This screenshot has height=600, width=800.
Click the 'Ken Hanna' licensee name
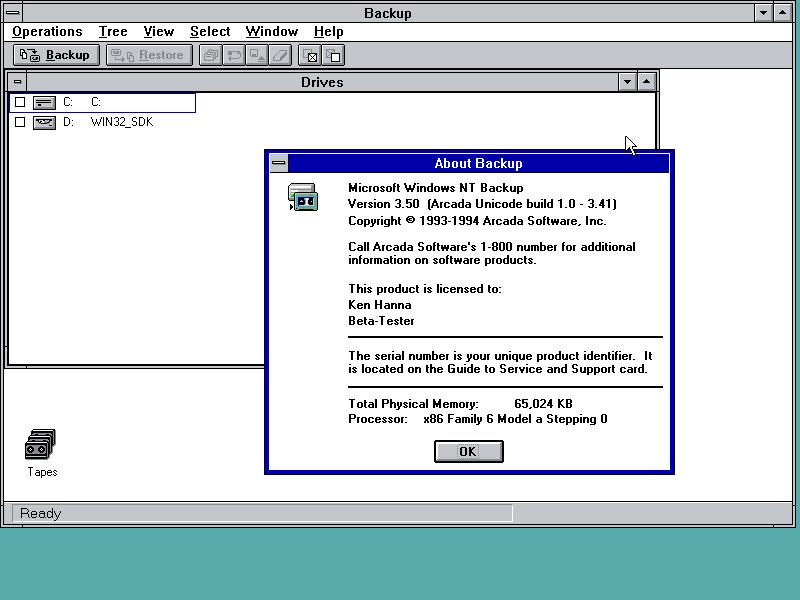point(380,305)
